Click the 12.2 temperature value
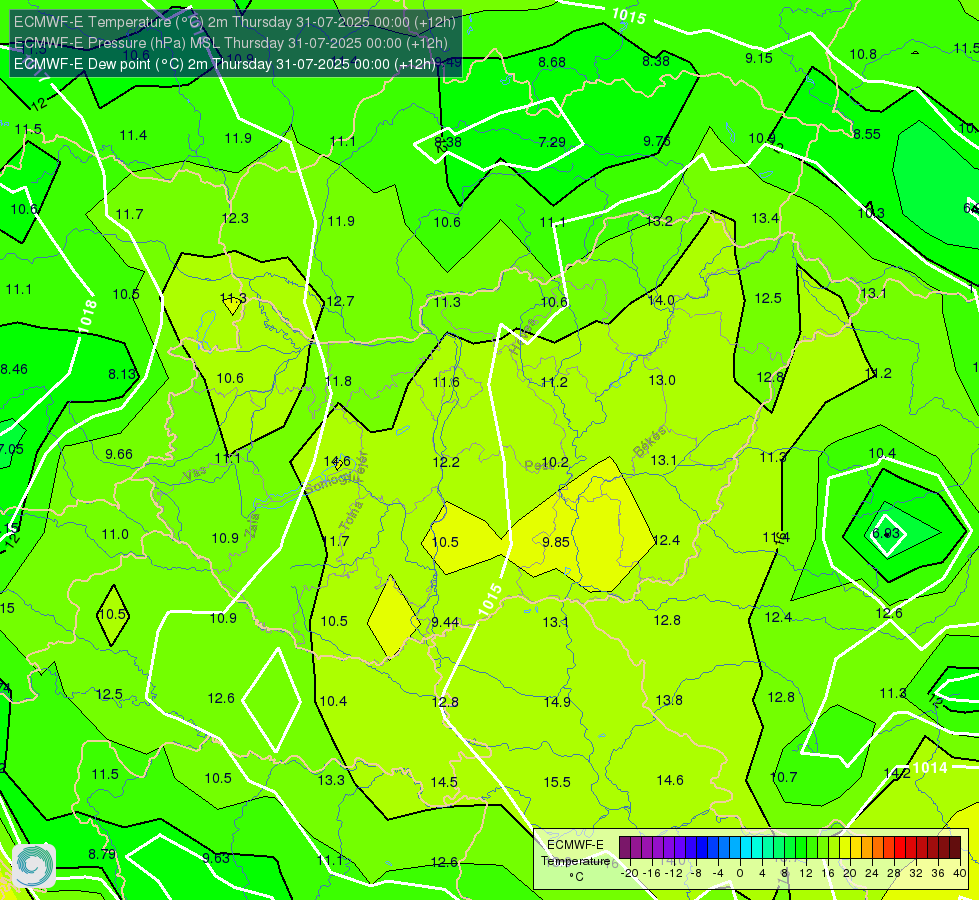The image size is (979, 900). 446,462
